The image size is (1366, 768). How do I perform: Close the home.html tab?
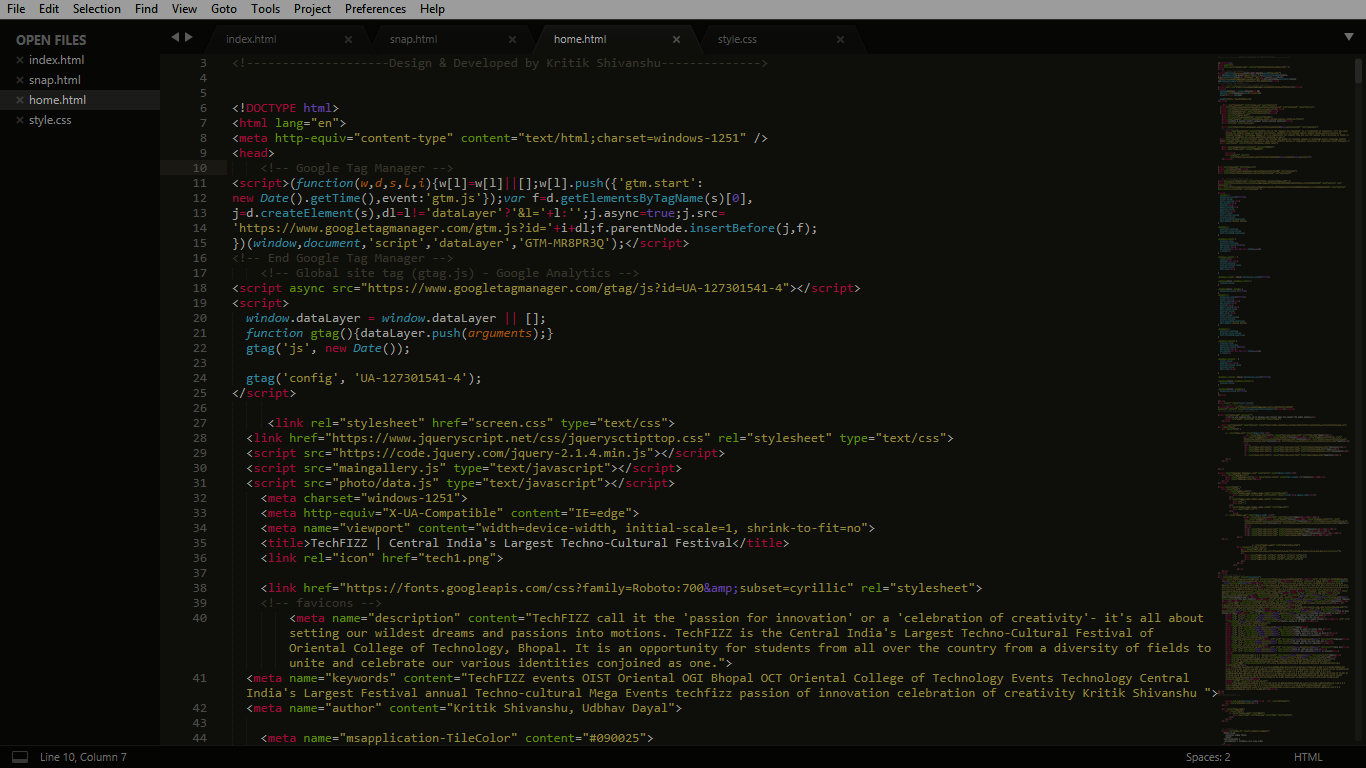click(x=676, y=40)
